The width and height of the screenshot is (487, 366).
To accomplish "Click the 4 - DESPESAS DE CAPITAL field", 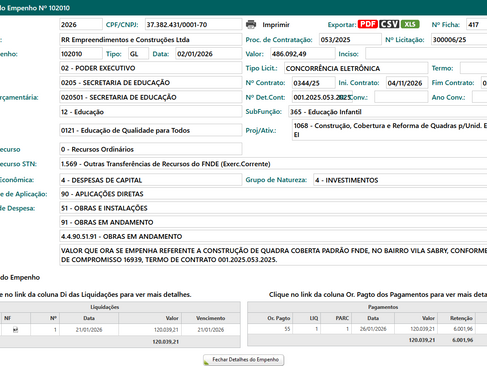I will point(151,180).
